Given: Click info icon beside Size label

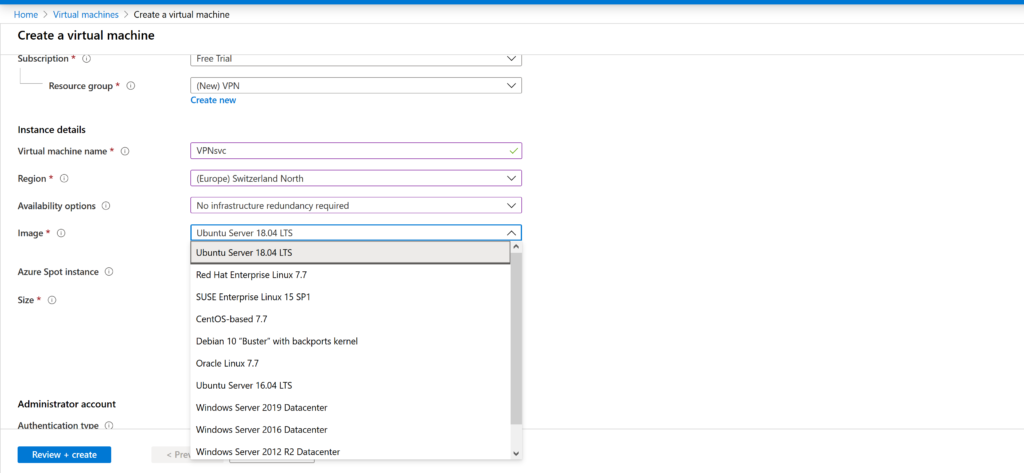Looking at the screenshot, I should tap(52, 300).
